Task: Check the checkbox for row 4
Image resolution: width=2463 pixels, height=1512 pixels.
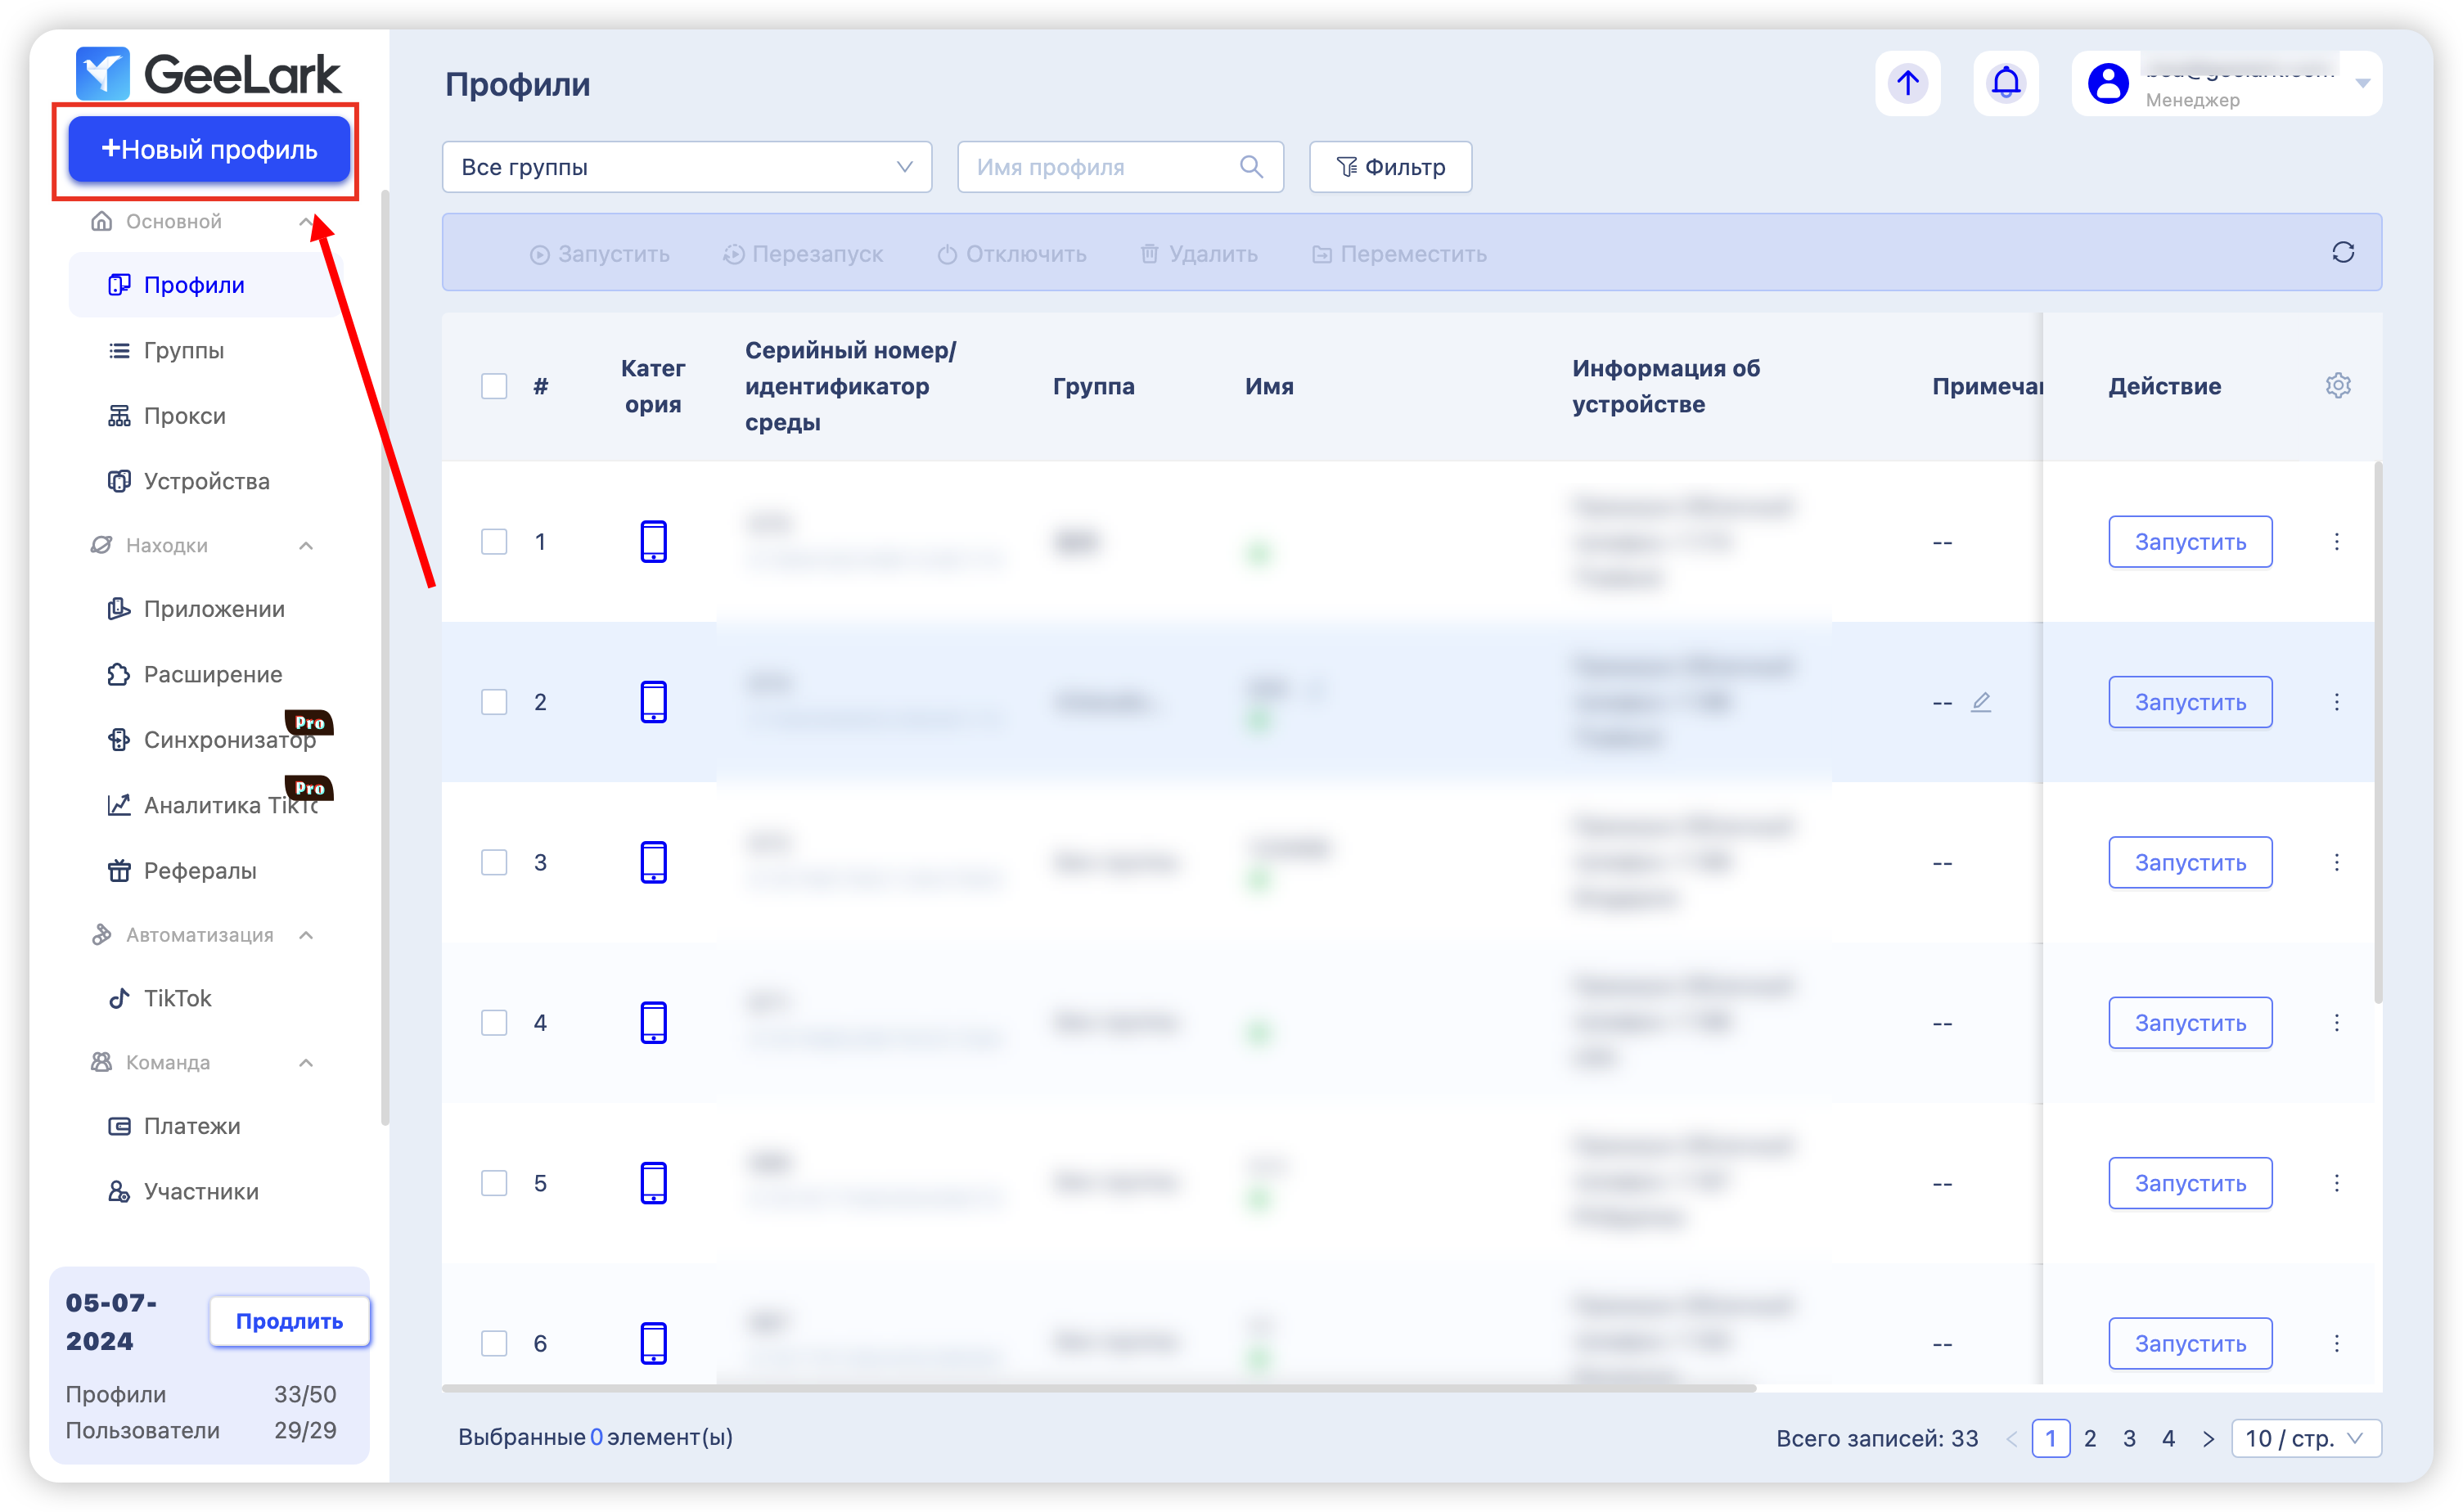Action: coord(494,1022)
